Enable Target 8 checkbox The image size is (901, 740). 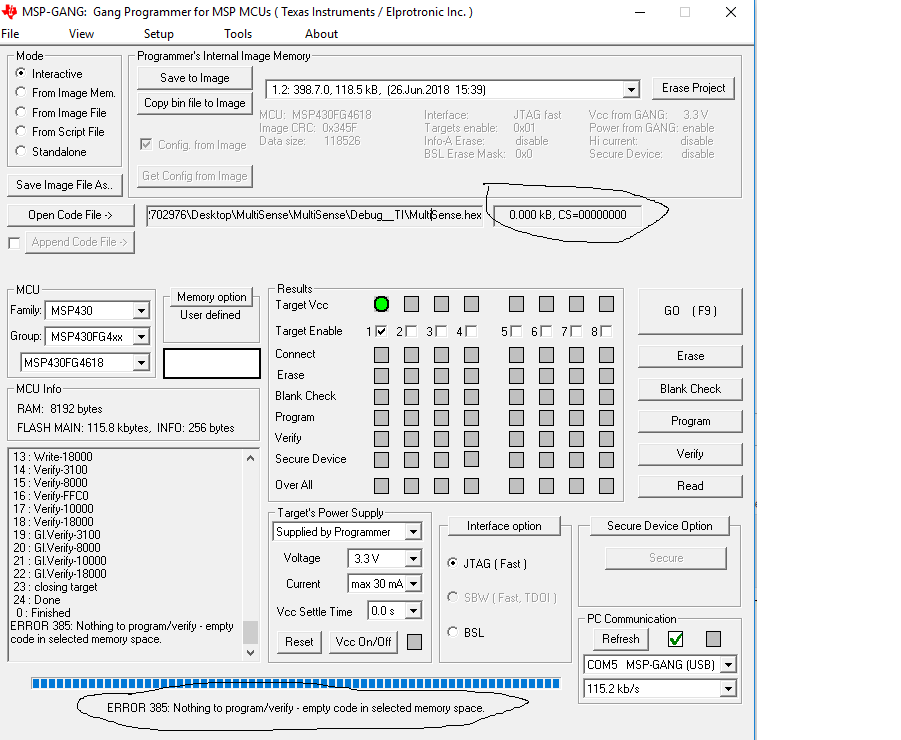tap(606, 331)
